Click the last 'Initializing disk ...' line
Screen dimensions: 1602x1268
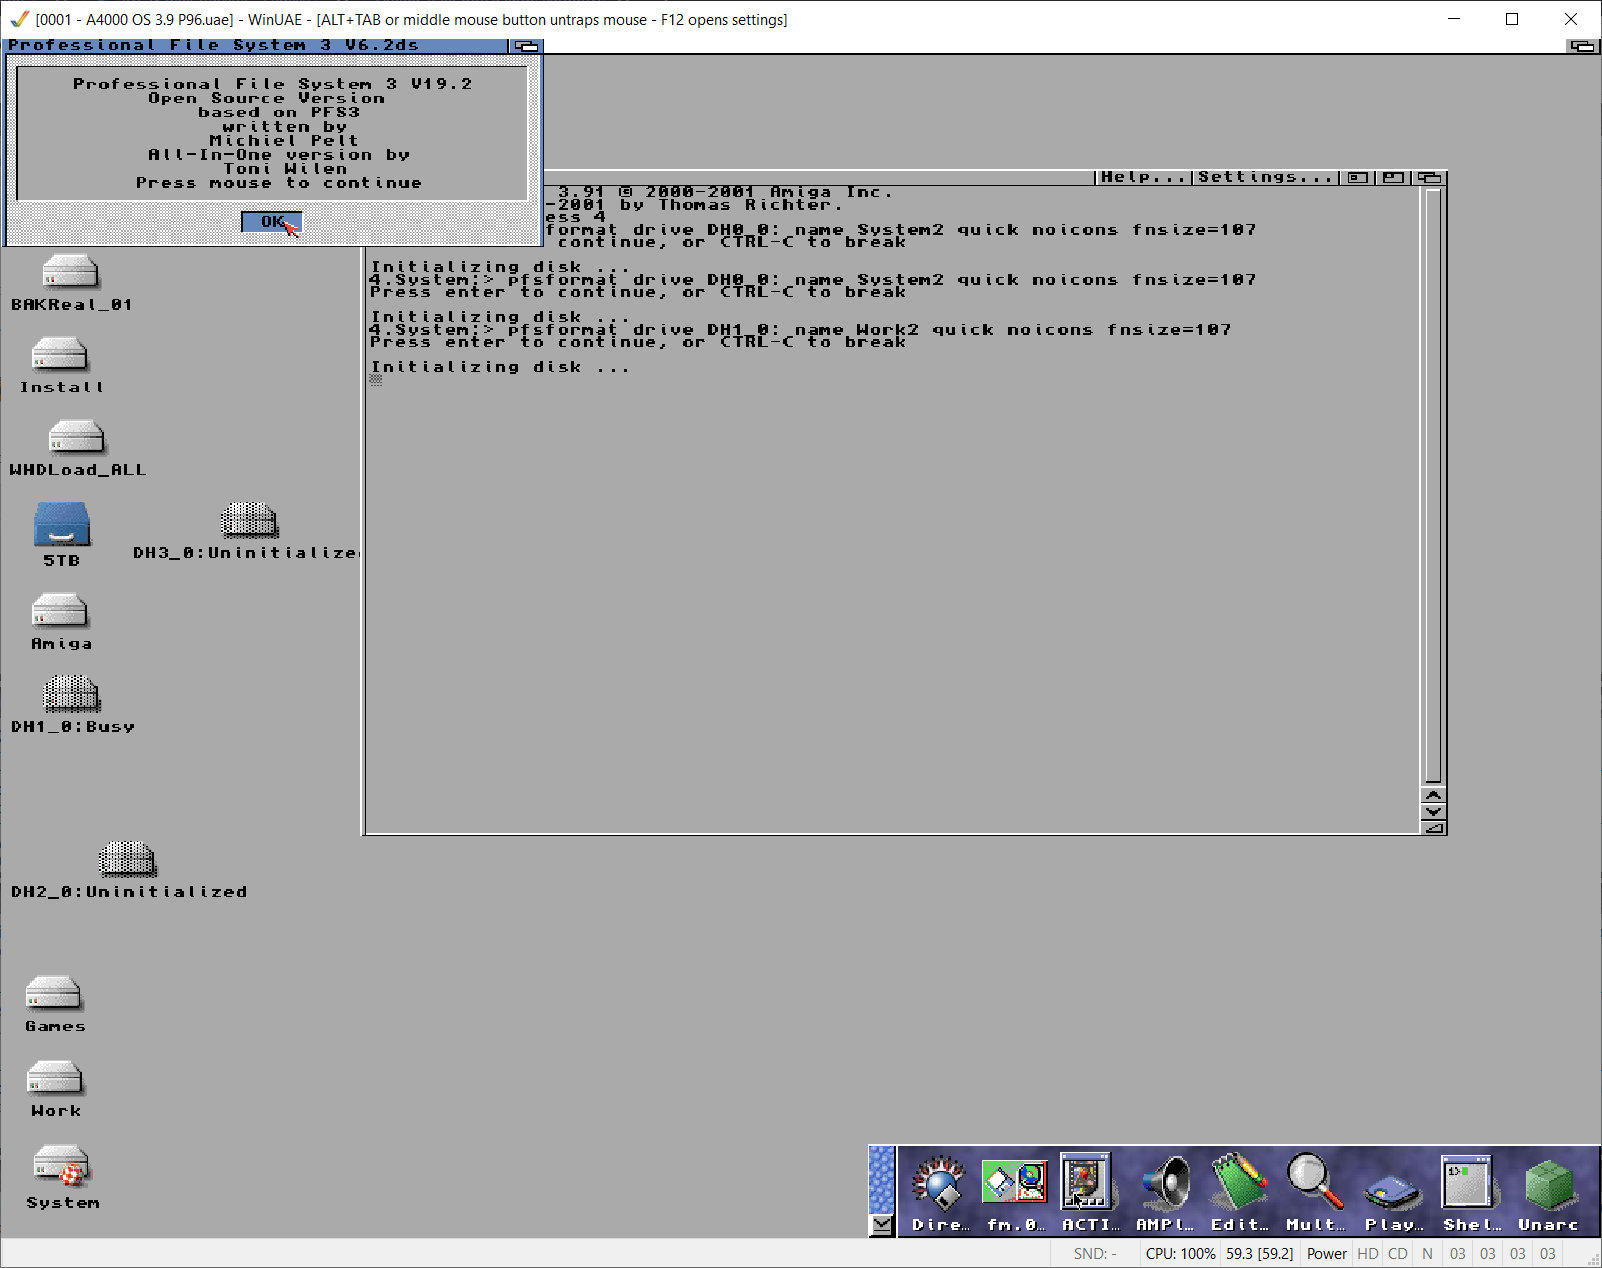500,367
